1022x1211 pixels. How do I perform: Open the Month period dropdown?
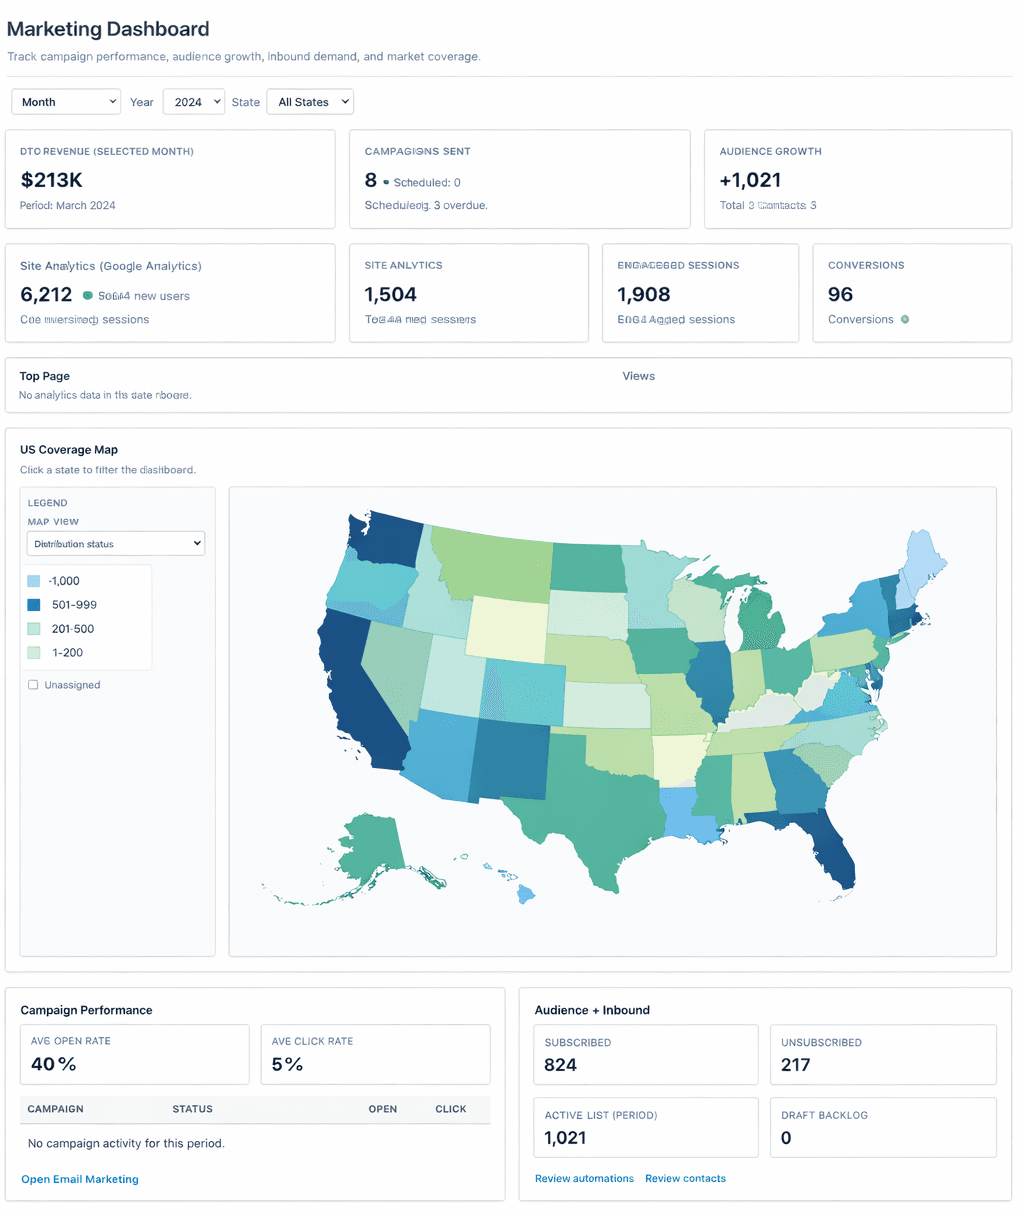[x=65, y=101]
